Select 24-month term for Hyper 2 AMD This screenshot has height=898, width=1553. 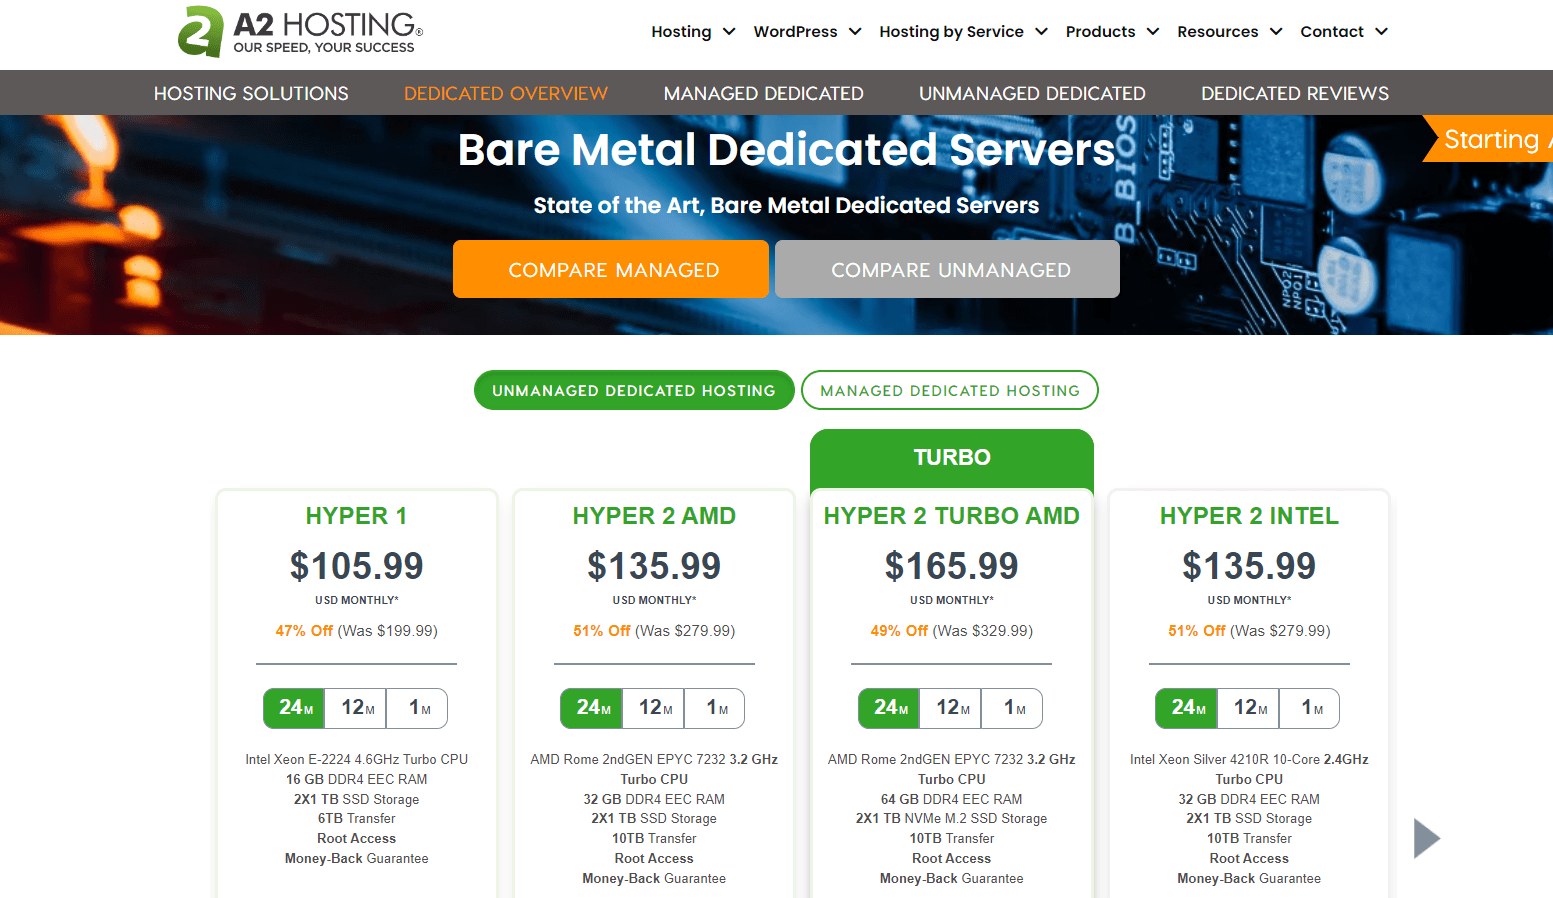pos(592,708)
